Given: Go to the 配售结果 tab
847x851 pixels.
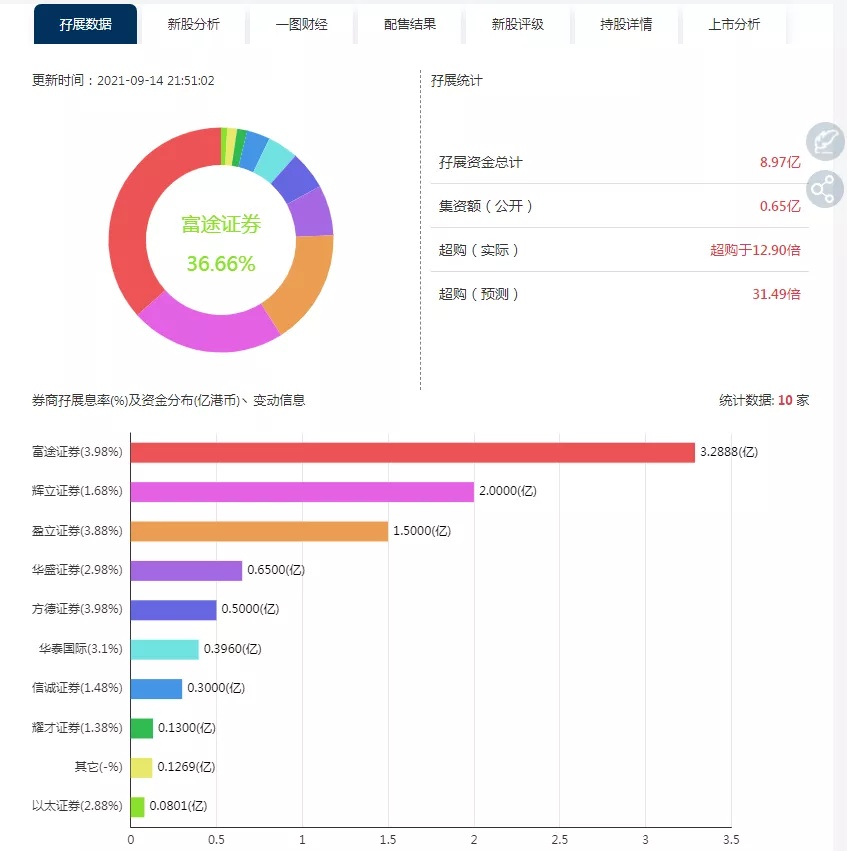Looking at the screenshot, I should pos(410,24).
